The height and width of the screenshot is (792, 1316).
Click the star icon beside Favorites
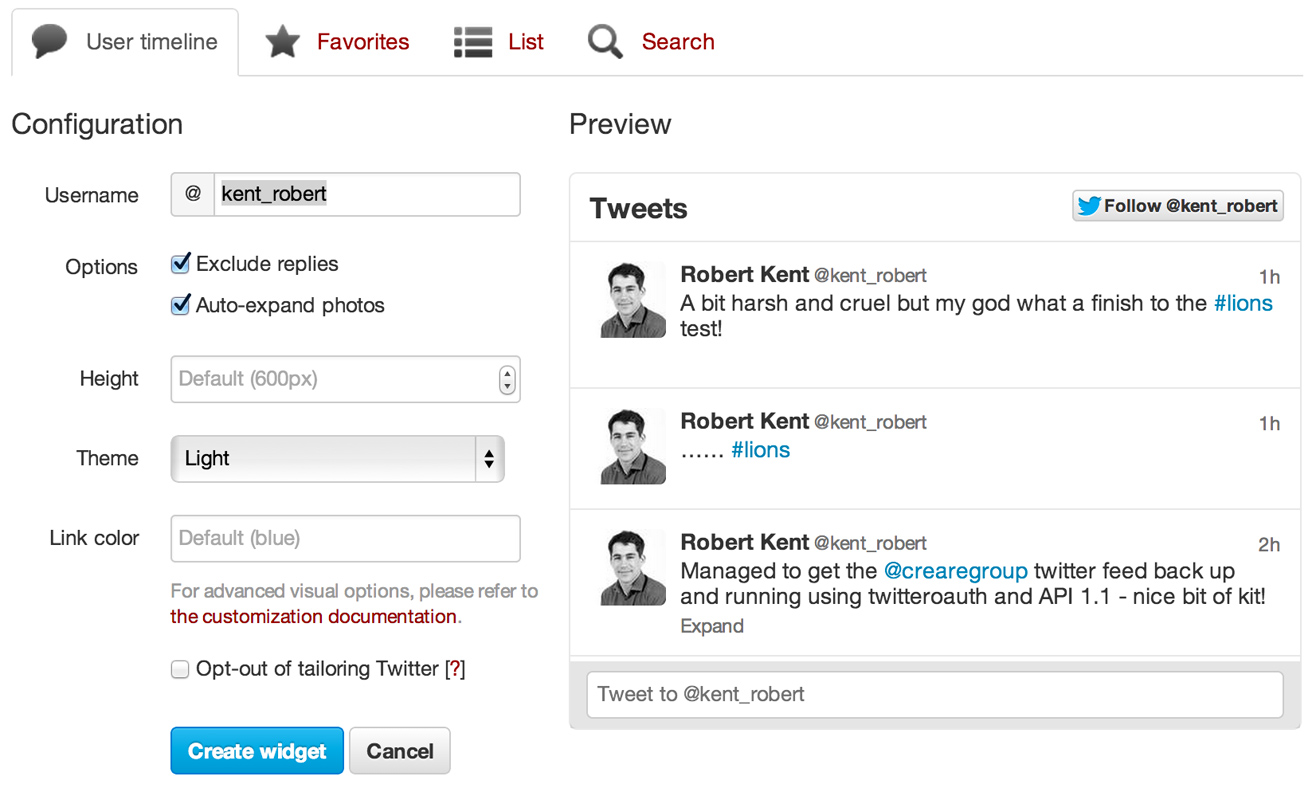point(282,41)
